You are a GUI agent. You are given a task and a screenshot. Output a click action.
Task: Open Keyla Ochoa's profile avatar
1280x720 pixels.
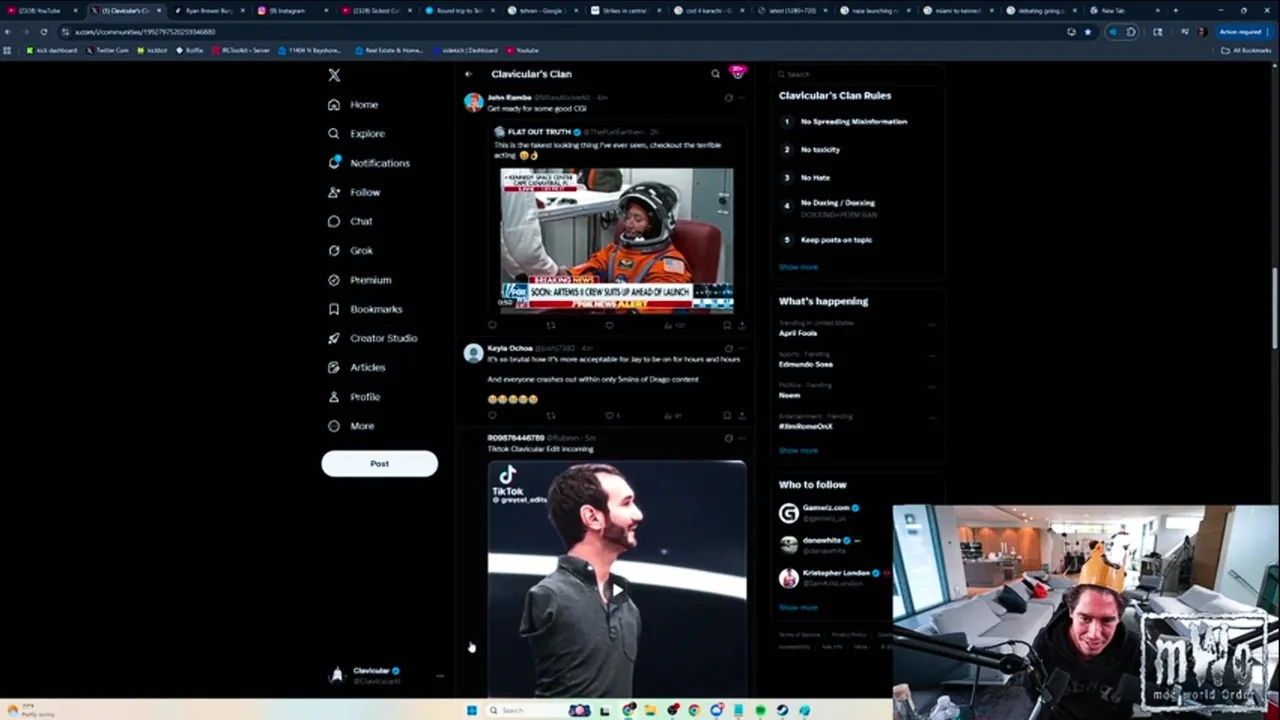474,353
